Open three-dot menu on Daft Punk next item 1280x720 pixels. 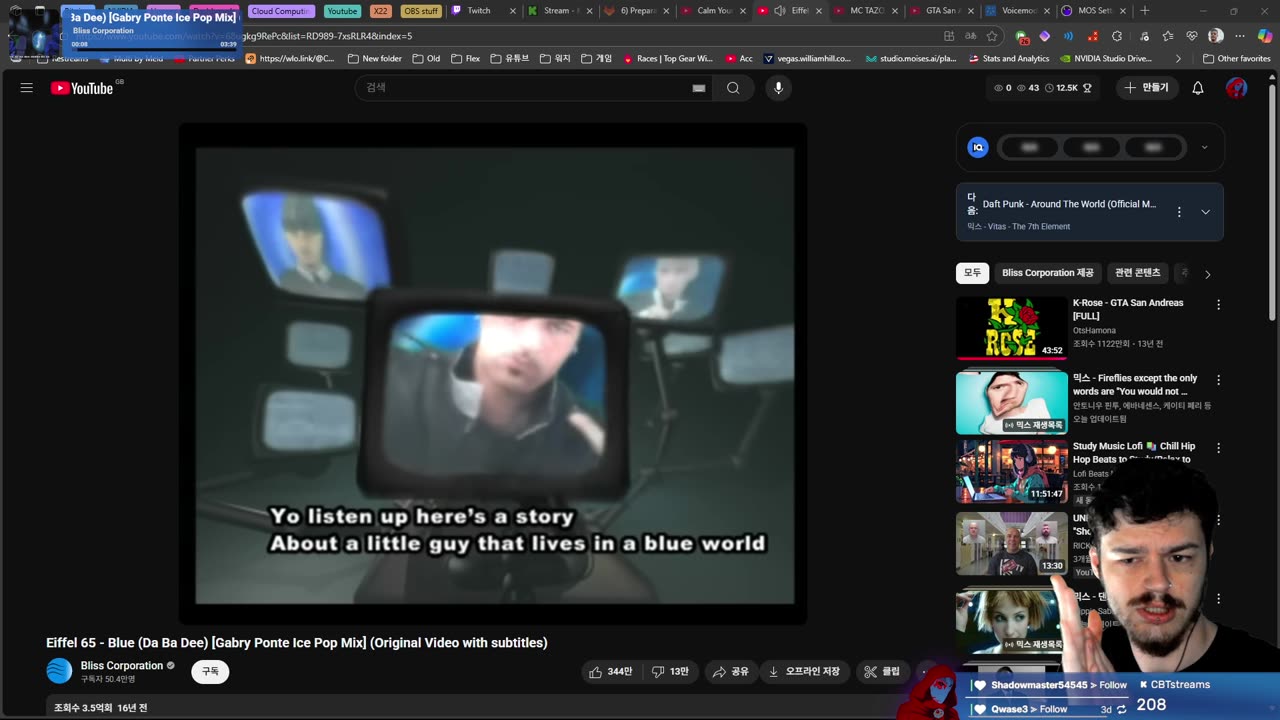click(1179, 212)
